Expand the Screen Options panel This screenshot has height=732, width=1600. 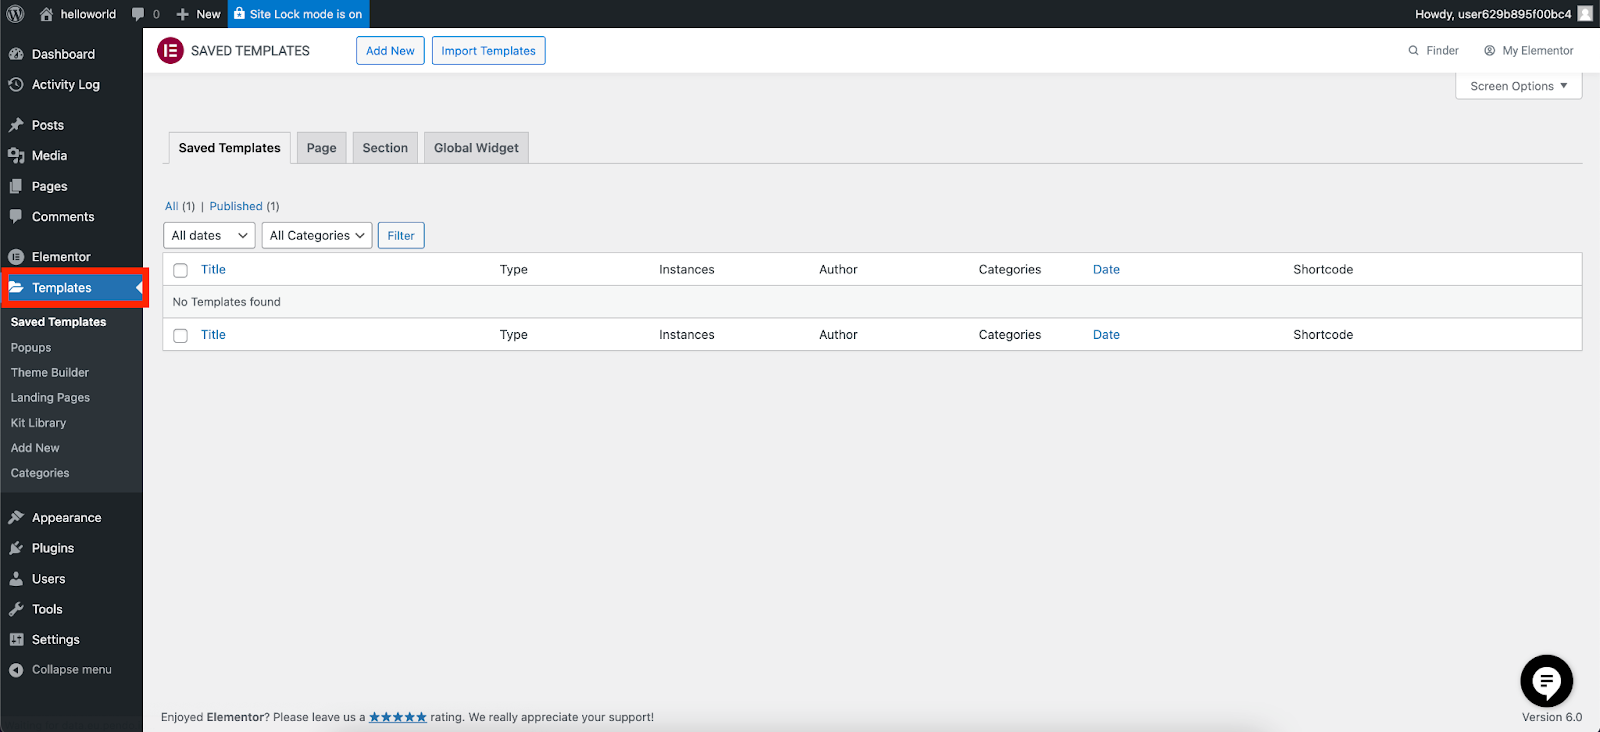[x=1518, y=86]
